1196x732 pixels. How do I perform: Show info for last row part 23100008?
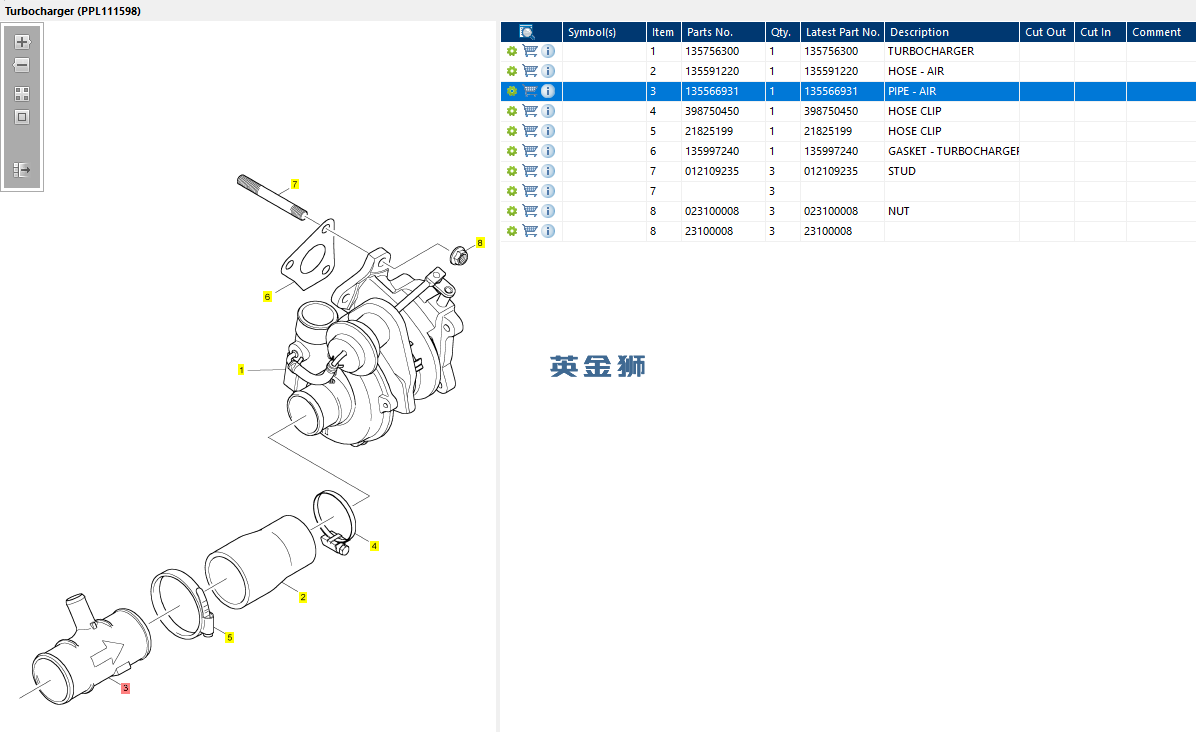point(548,231)
